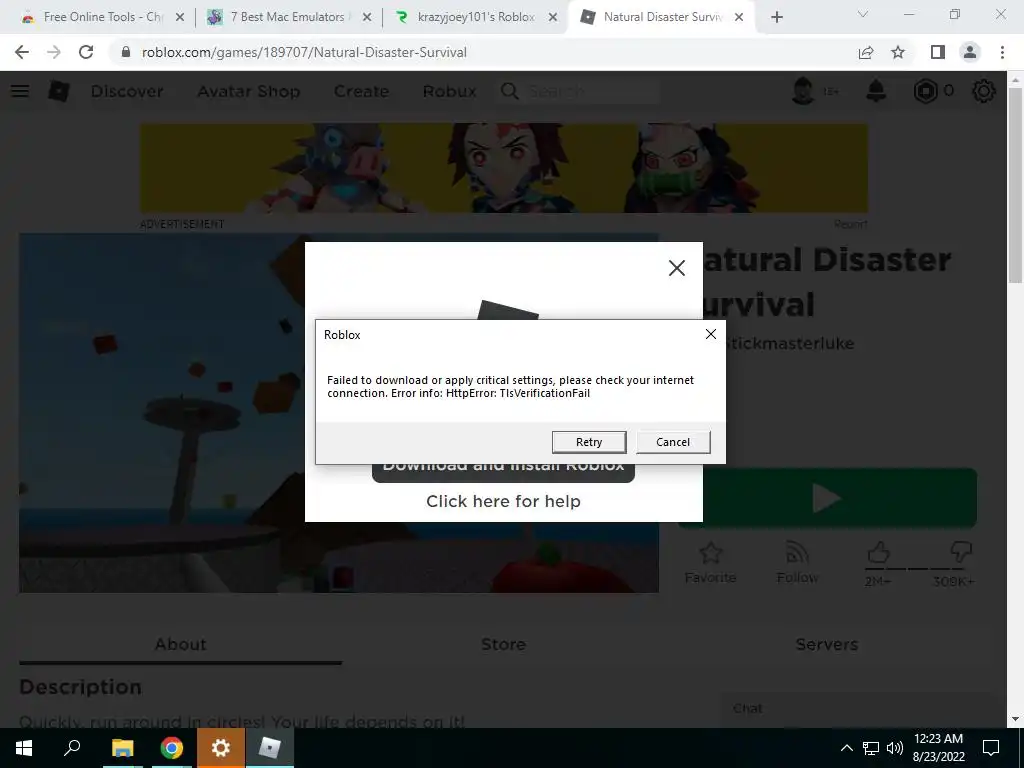The image size is (1024, 768).
Task: Open a new Chrome tab
Action: pos(776,17)
